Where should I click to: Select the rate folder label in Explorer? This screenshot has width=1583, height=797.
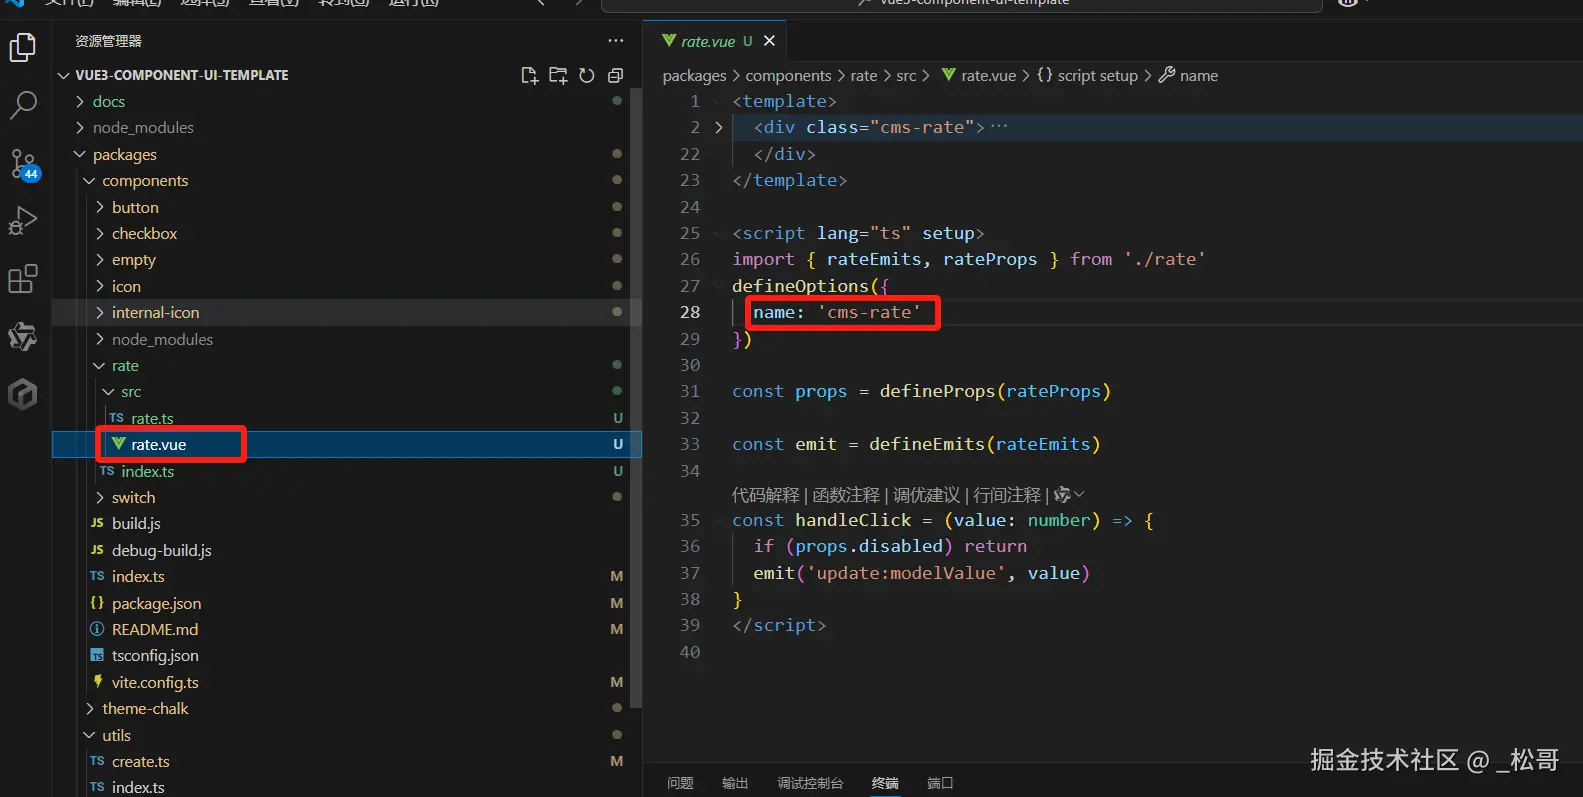coord(125,366)
